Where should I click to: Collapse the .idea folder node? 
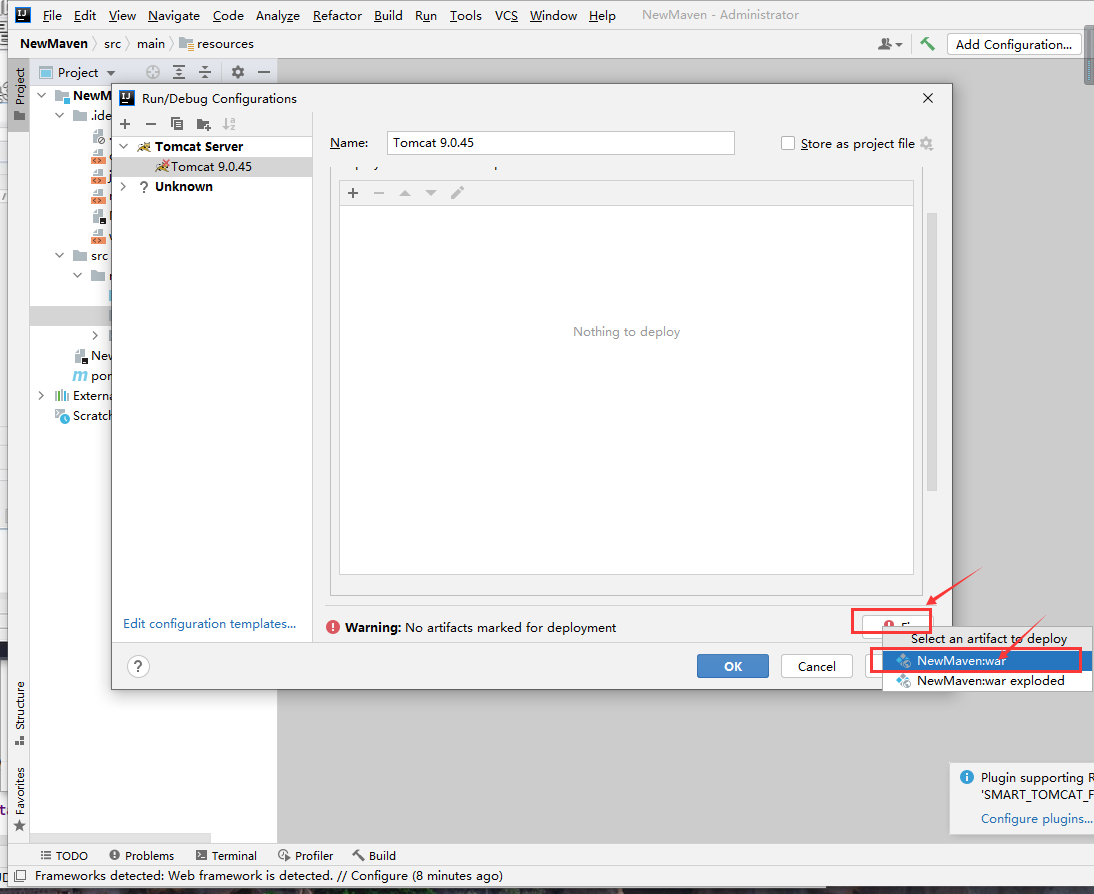click(60, 115)
